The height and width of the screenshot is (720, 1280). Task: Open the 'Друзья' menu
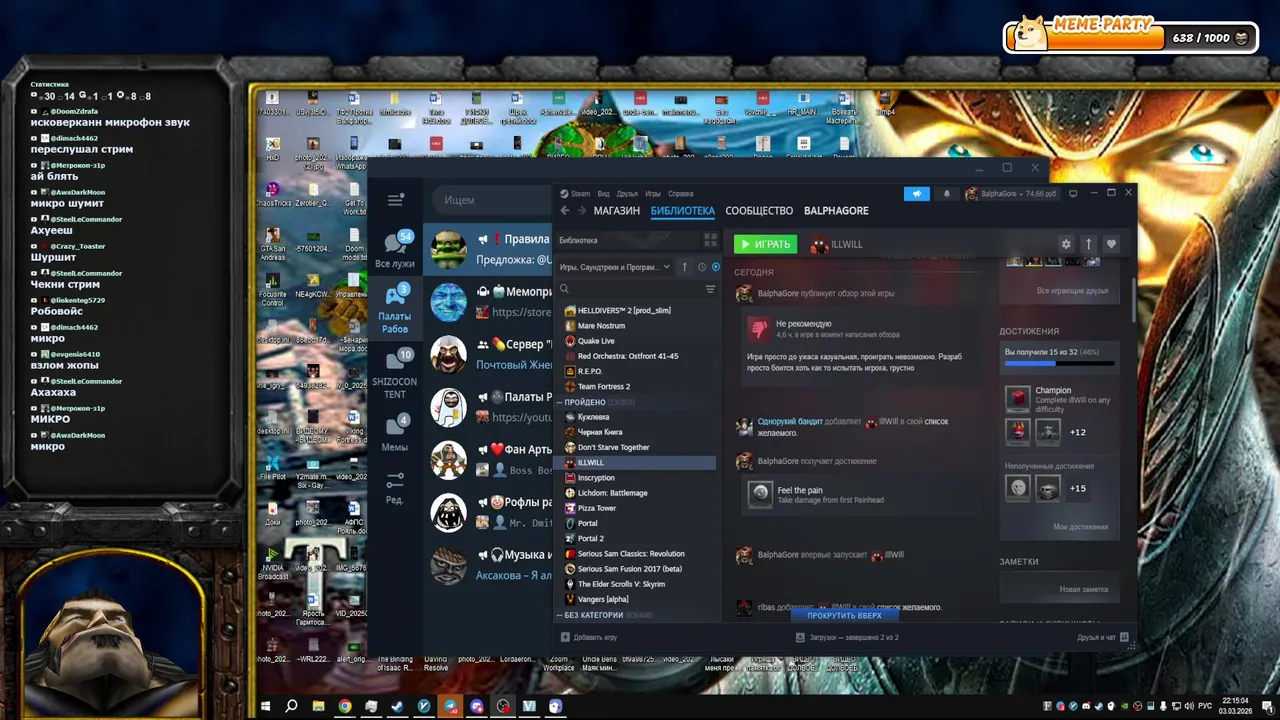click(627, 194)
